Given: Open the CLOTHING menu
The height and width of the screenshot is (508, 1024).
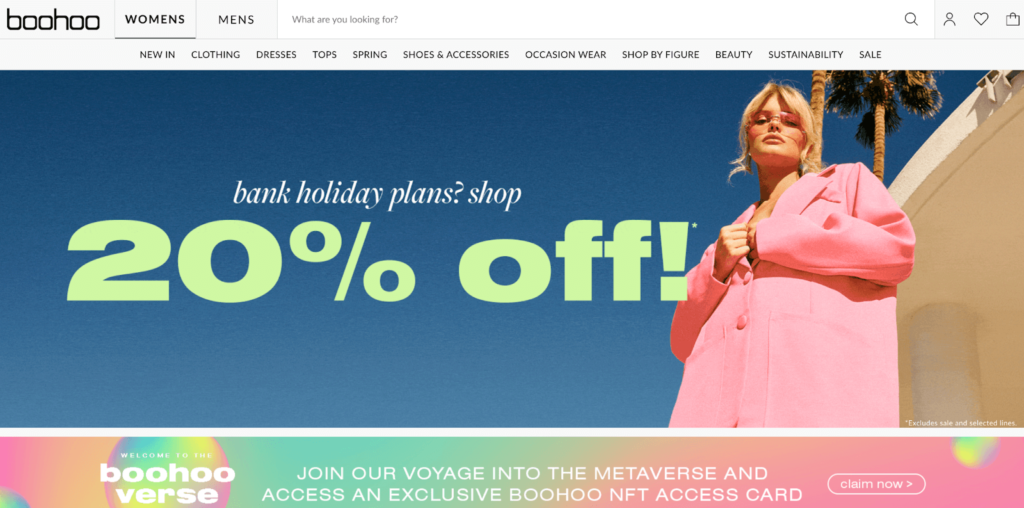Looking at the screenshot, I should click(216, 55).
